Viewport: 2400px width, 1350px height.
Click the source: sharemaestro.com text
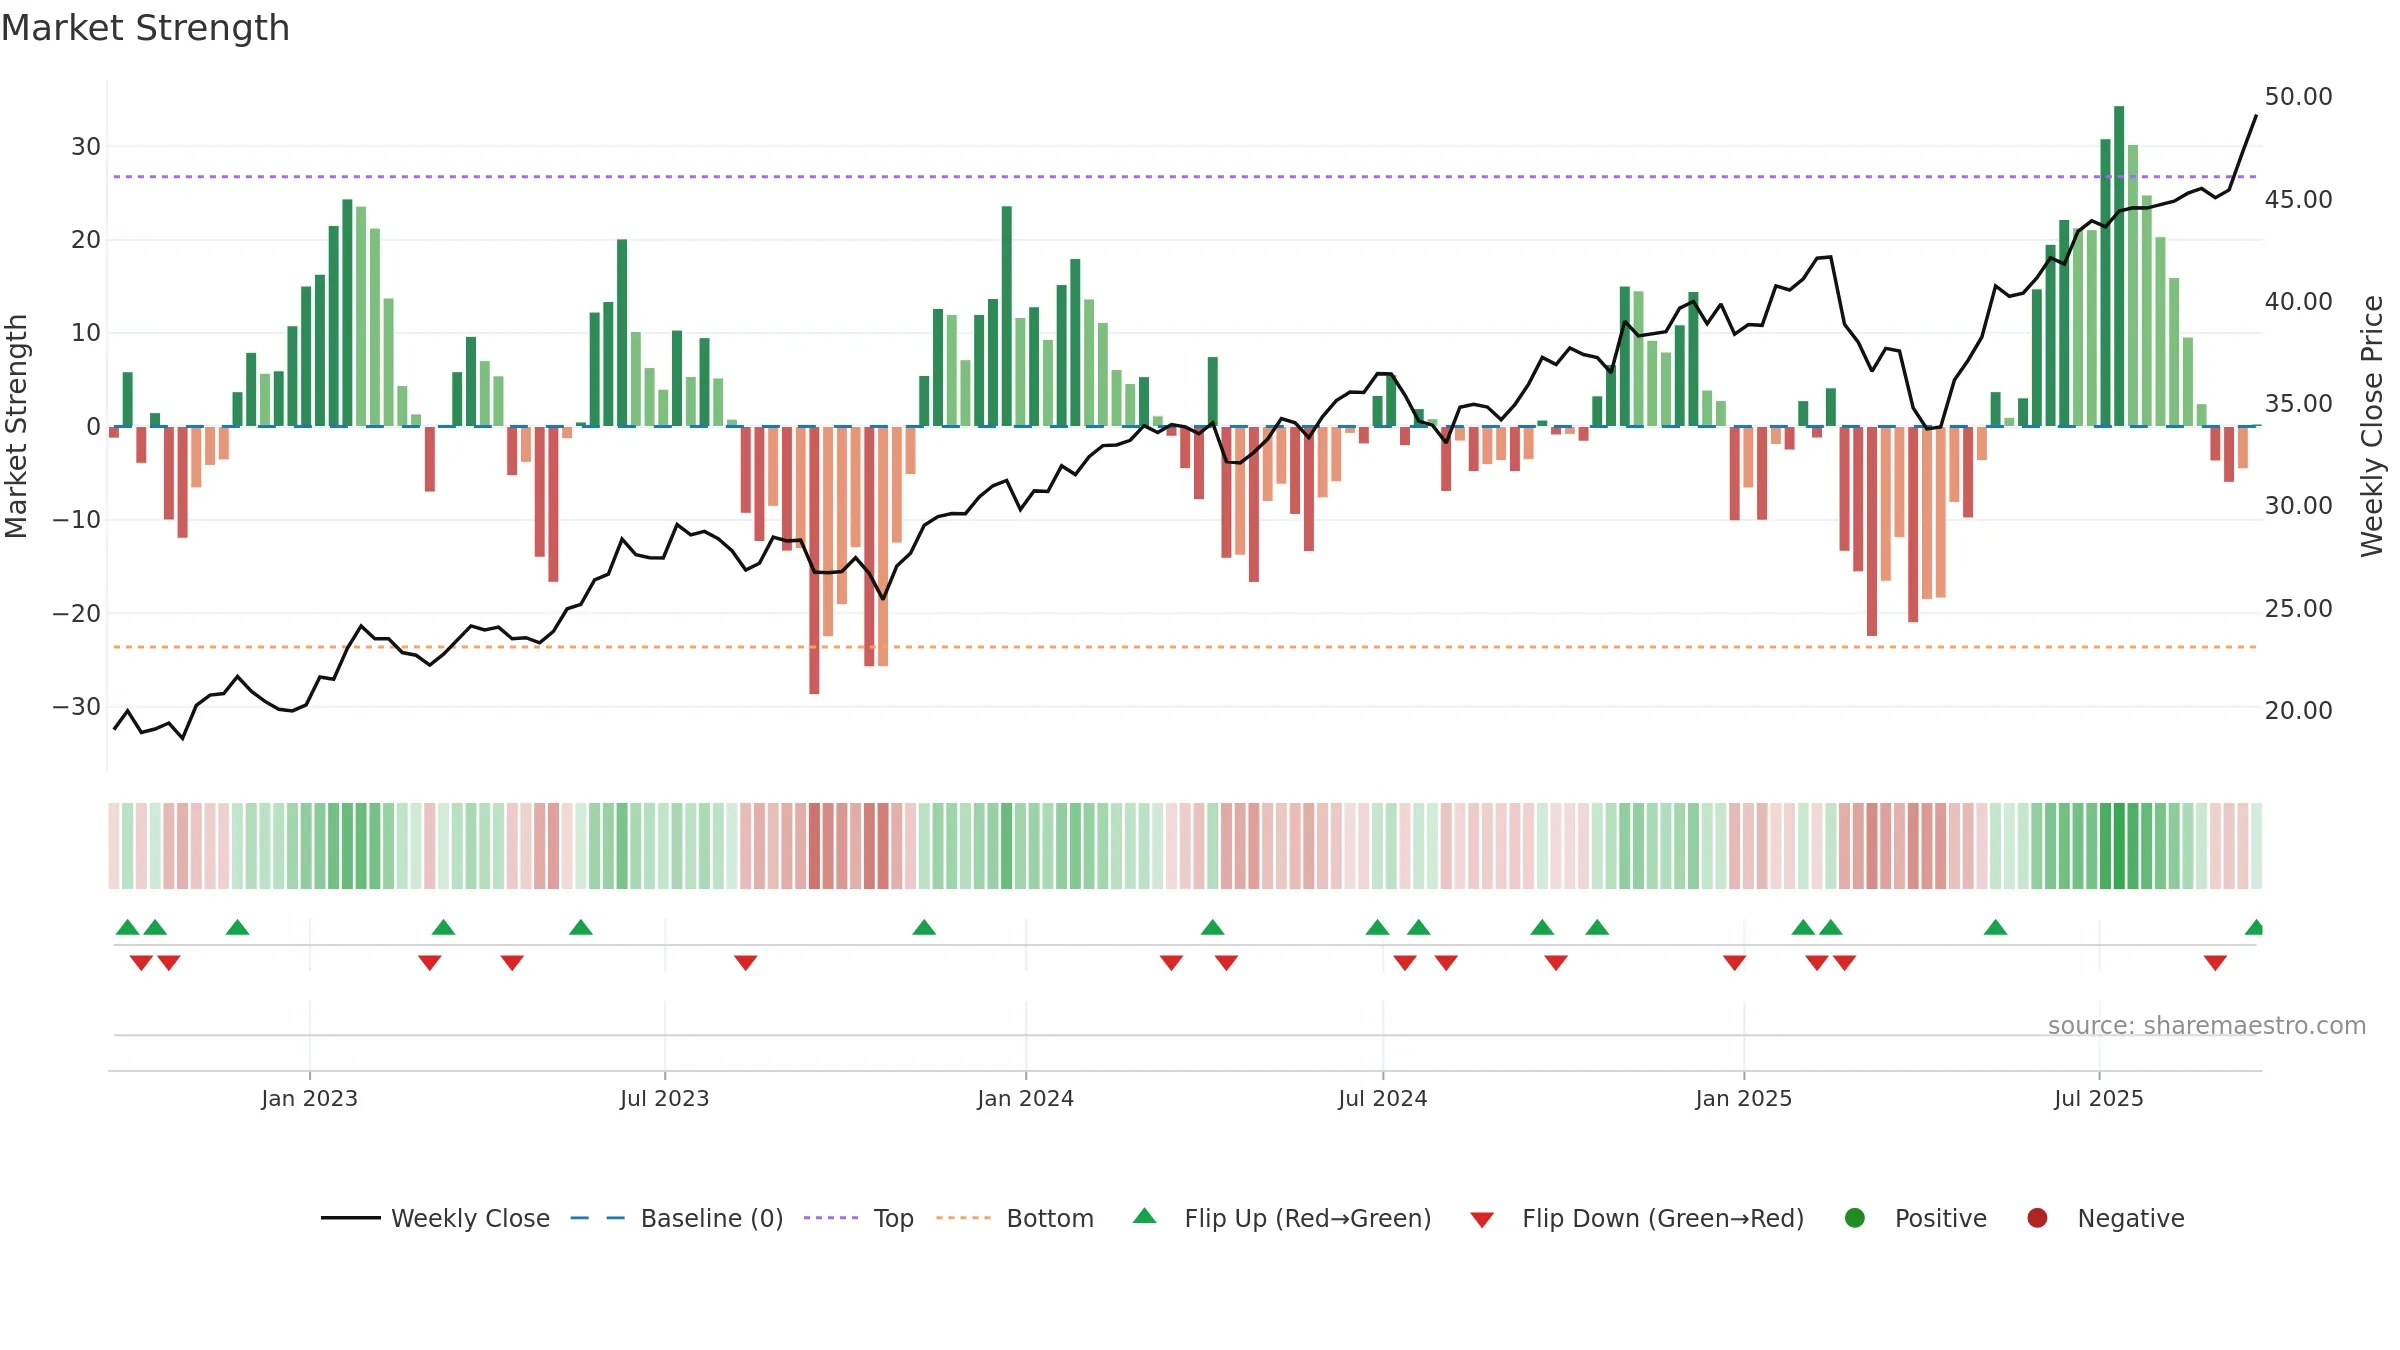tap(2207, 1025)
